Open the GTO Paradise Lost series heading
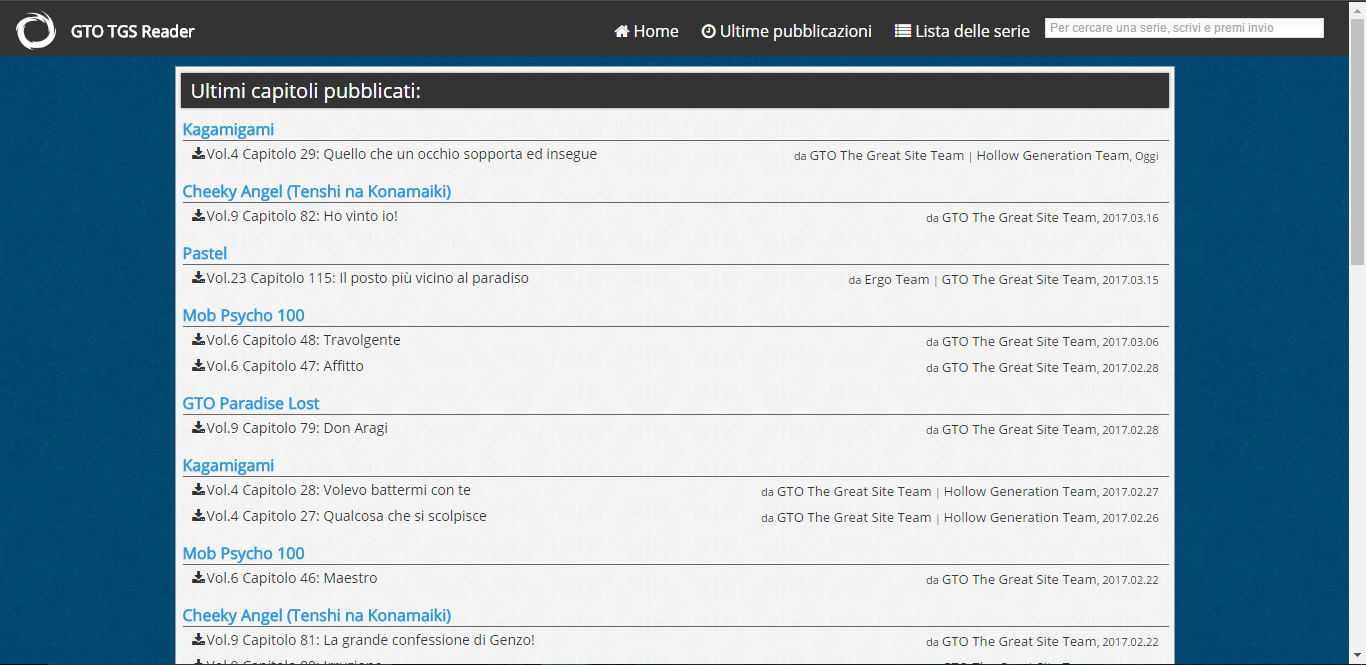The image size is (1366, 665). [x=251, y=403]
